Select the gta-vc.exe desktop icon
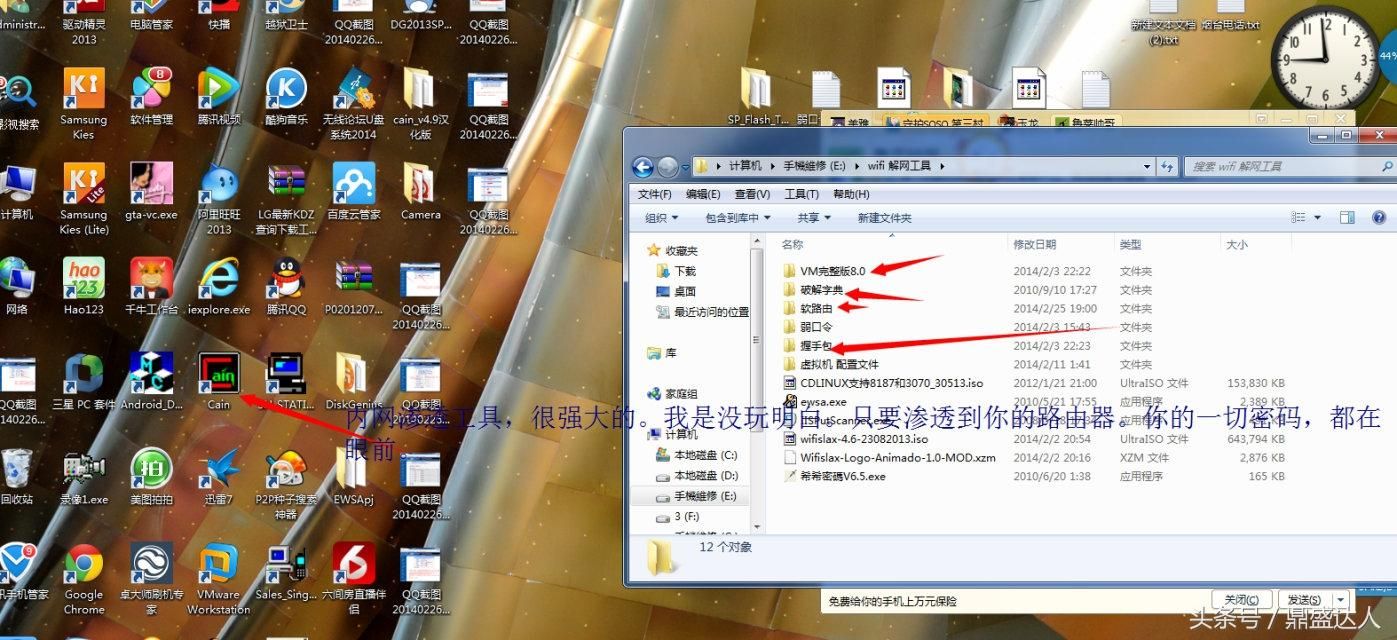Image resolution: width=1397 pixels, height=640 pixels. (x=152, y=191)
